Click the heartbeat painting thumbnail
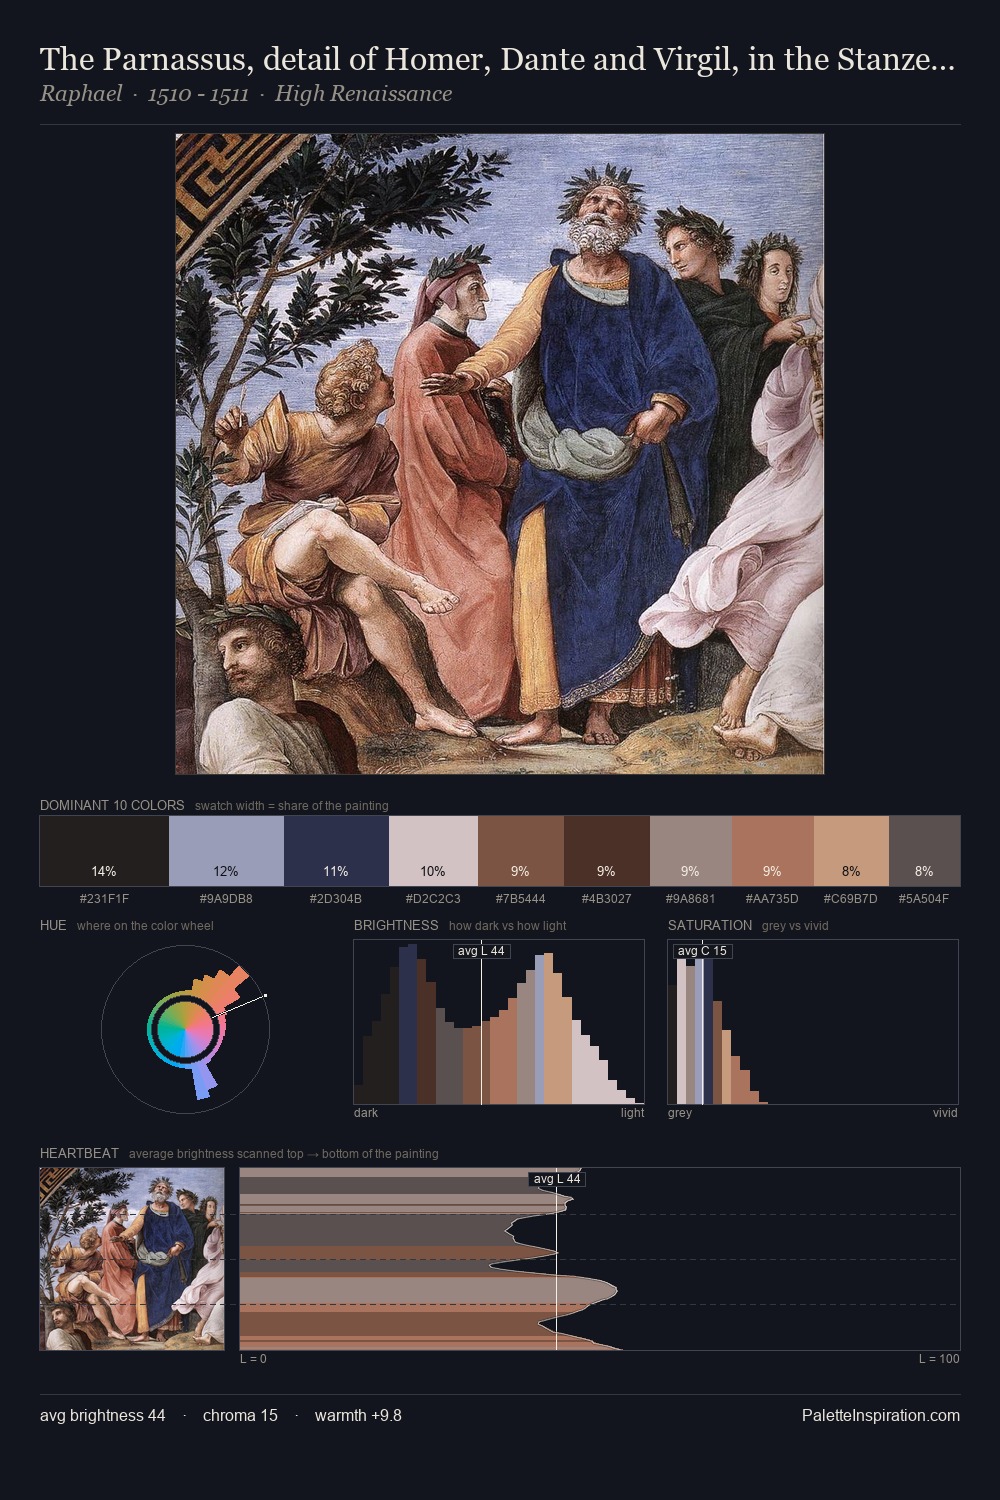Screen dimensions: 1000x1500 coord(132,1259)
